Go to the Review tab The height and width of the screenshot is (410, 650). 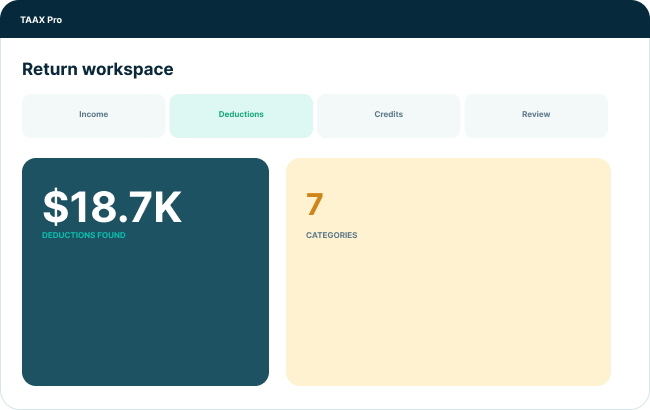[x=536, y=116]
